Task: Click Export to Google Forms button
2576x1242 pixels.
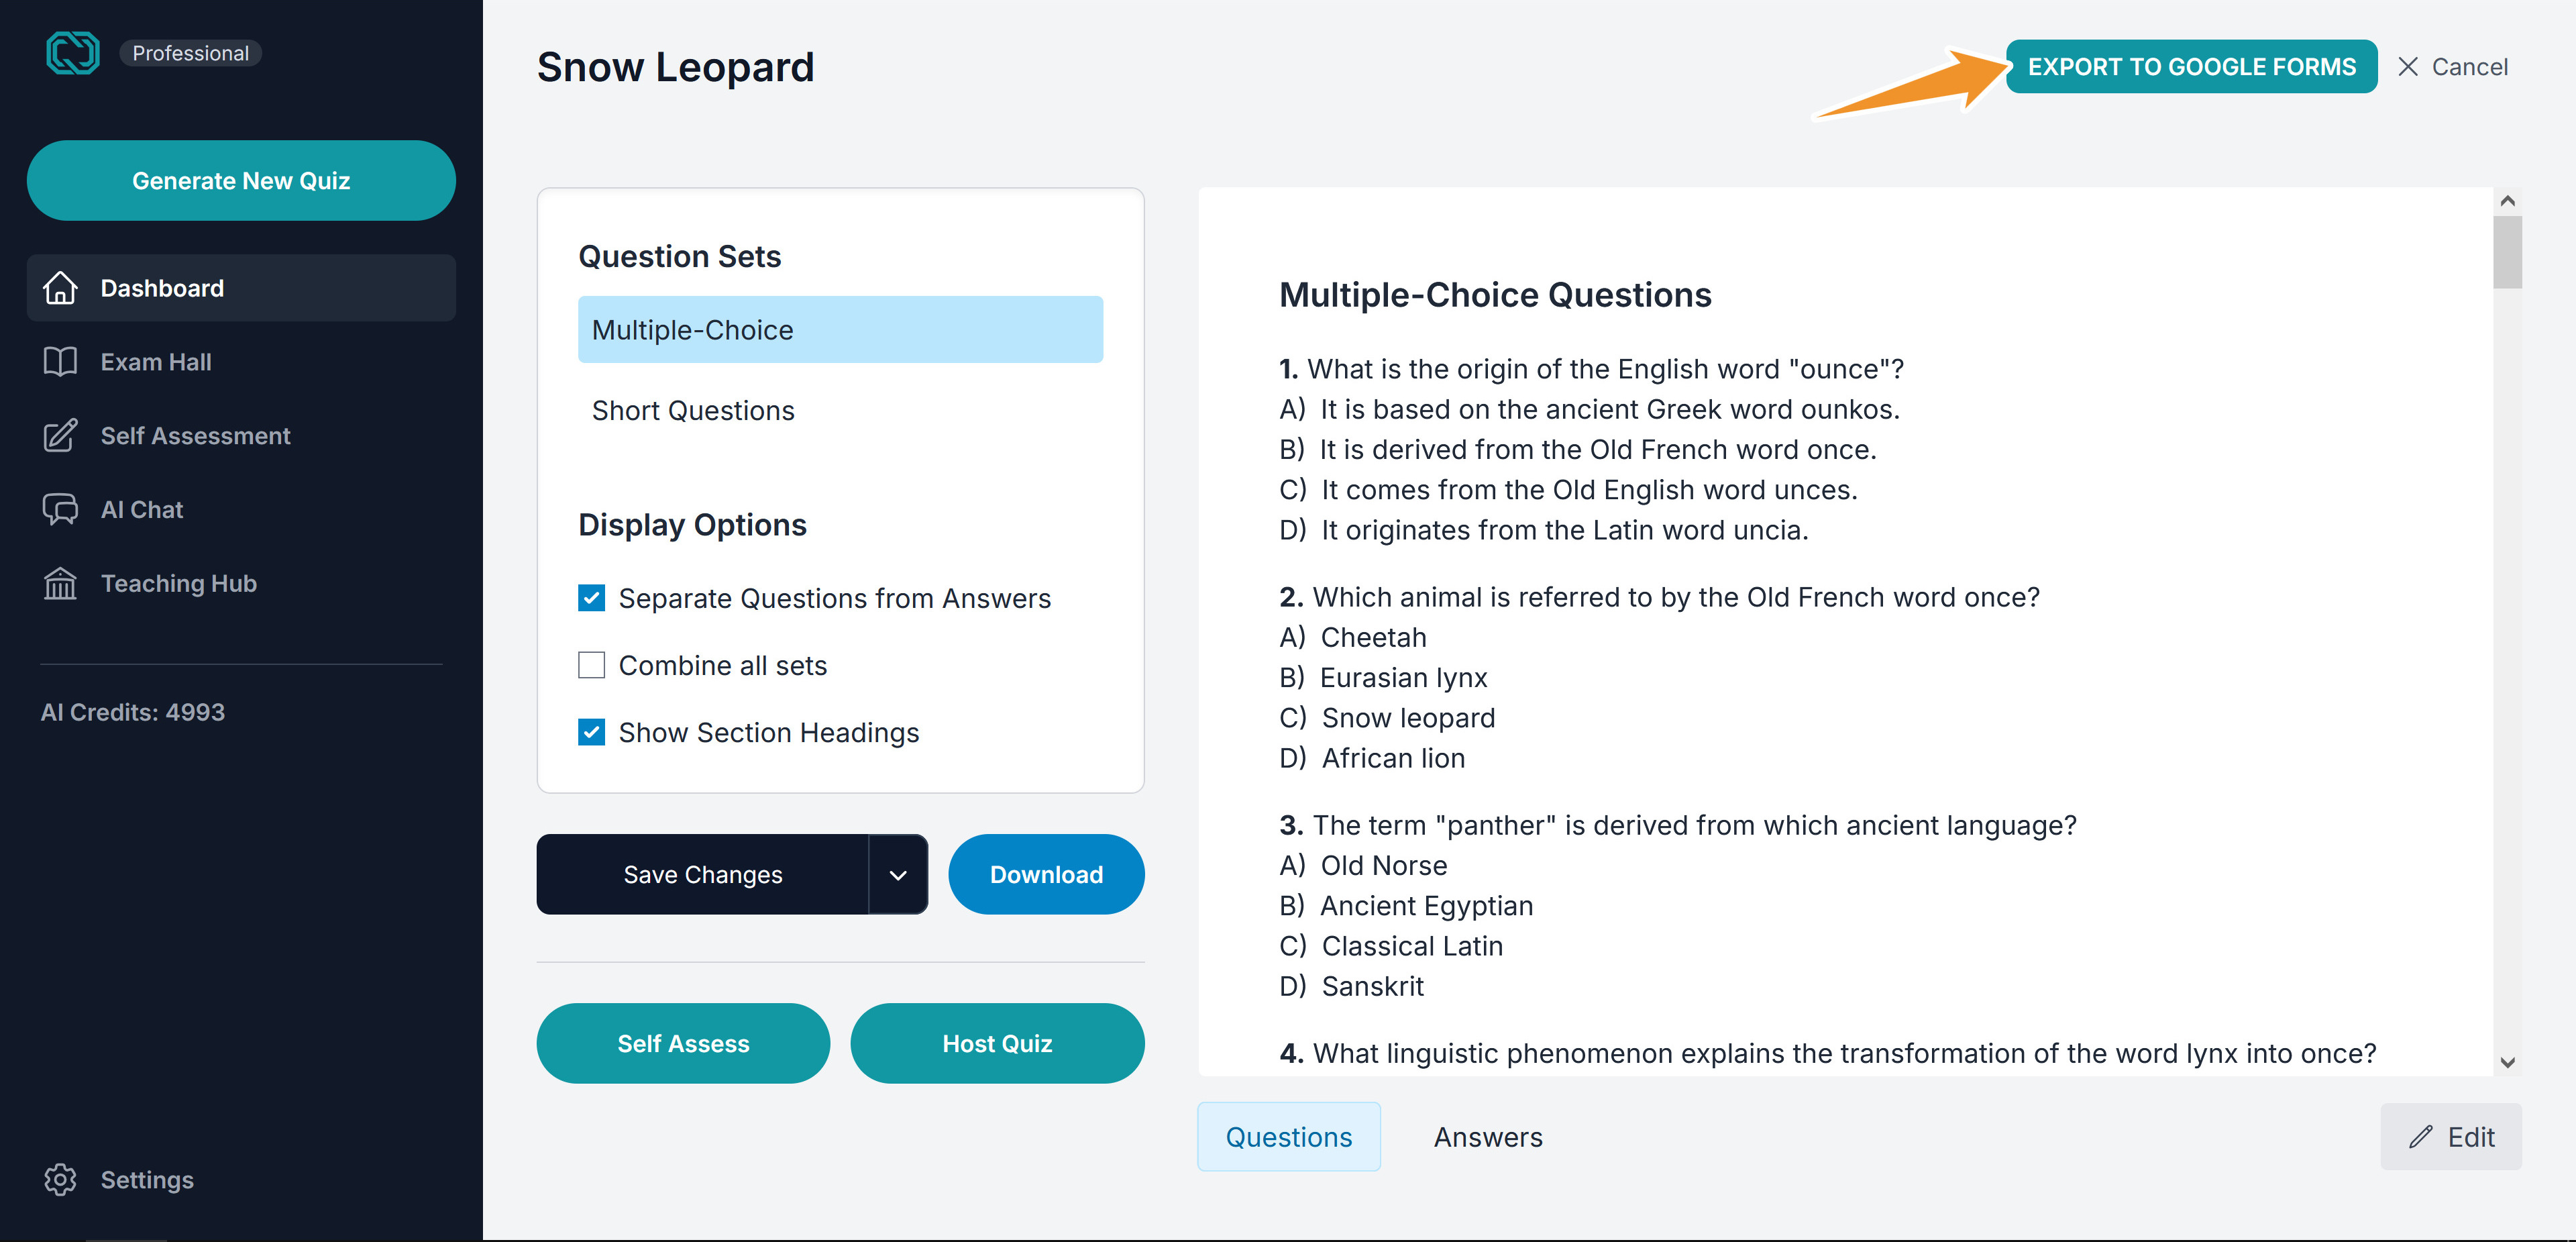Action: coord(2191,67)
